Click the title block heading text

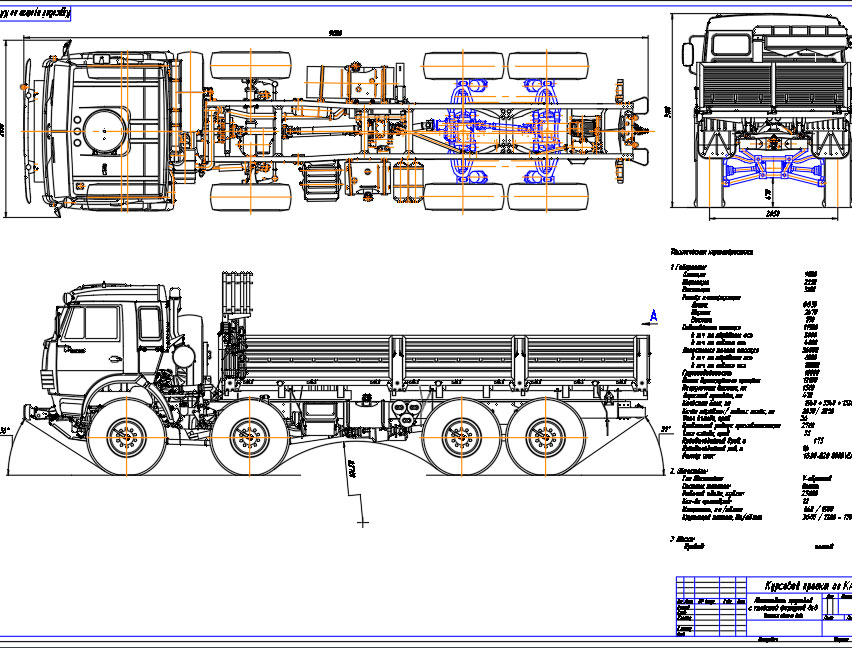pos(807,586)
